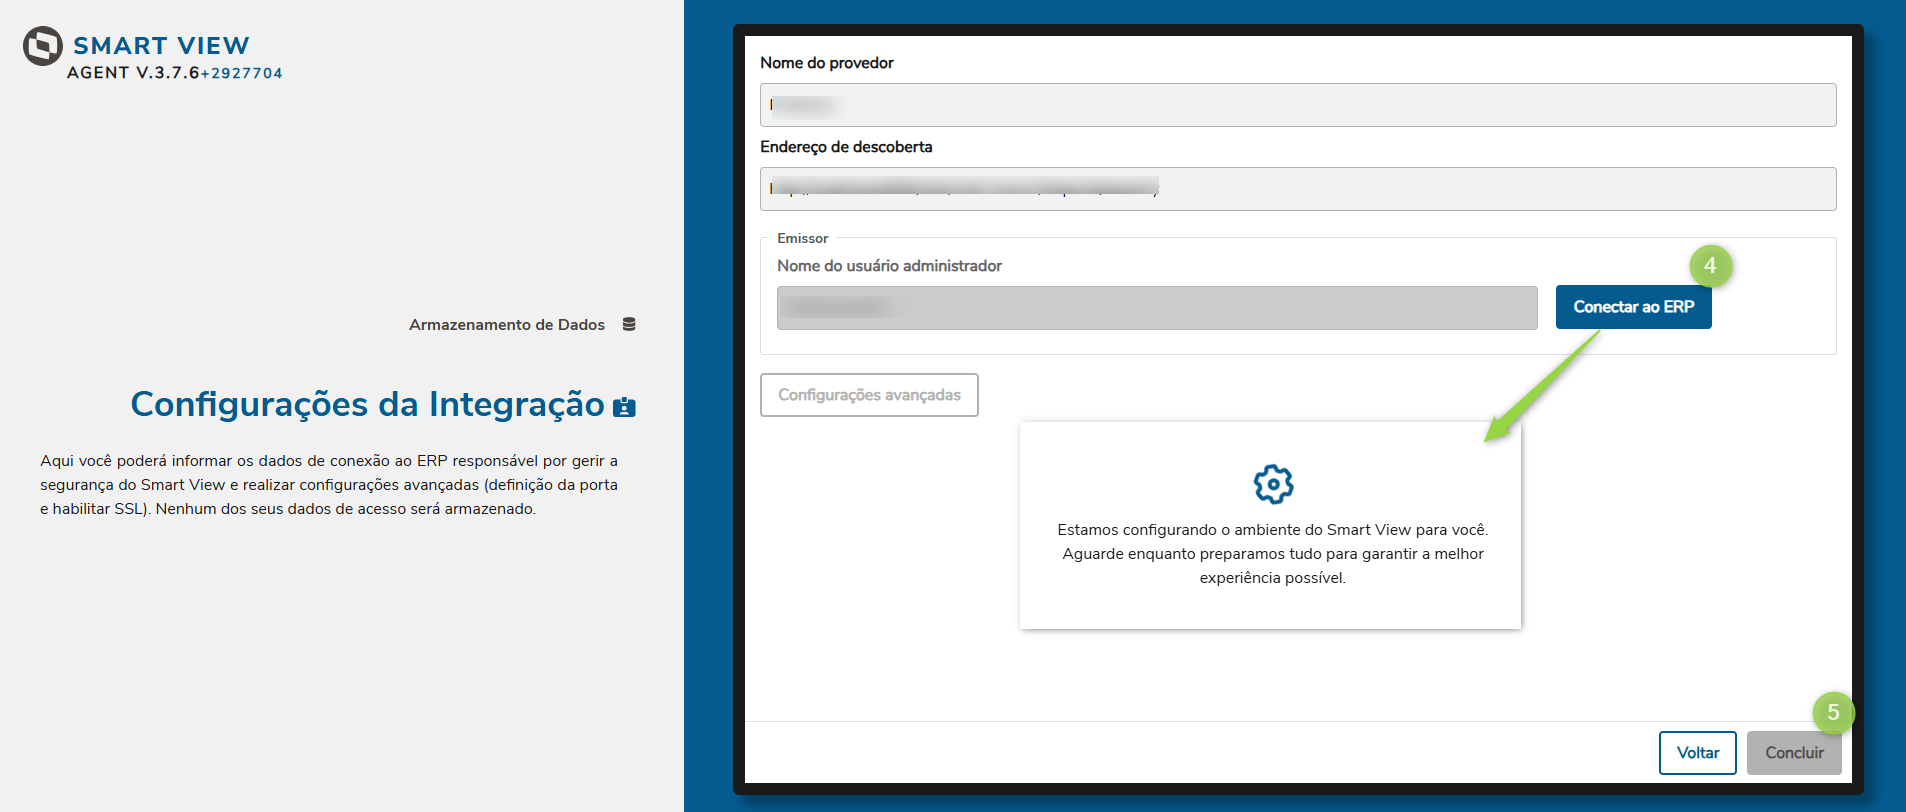This screenshot has height=812, width=1906.
Task: Click the 'Nome do usuário administrador' label
Action: point(889,266)
